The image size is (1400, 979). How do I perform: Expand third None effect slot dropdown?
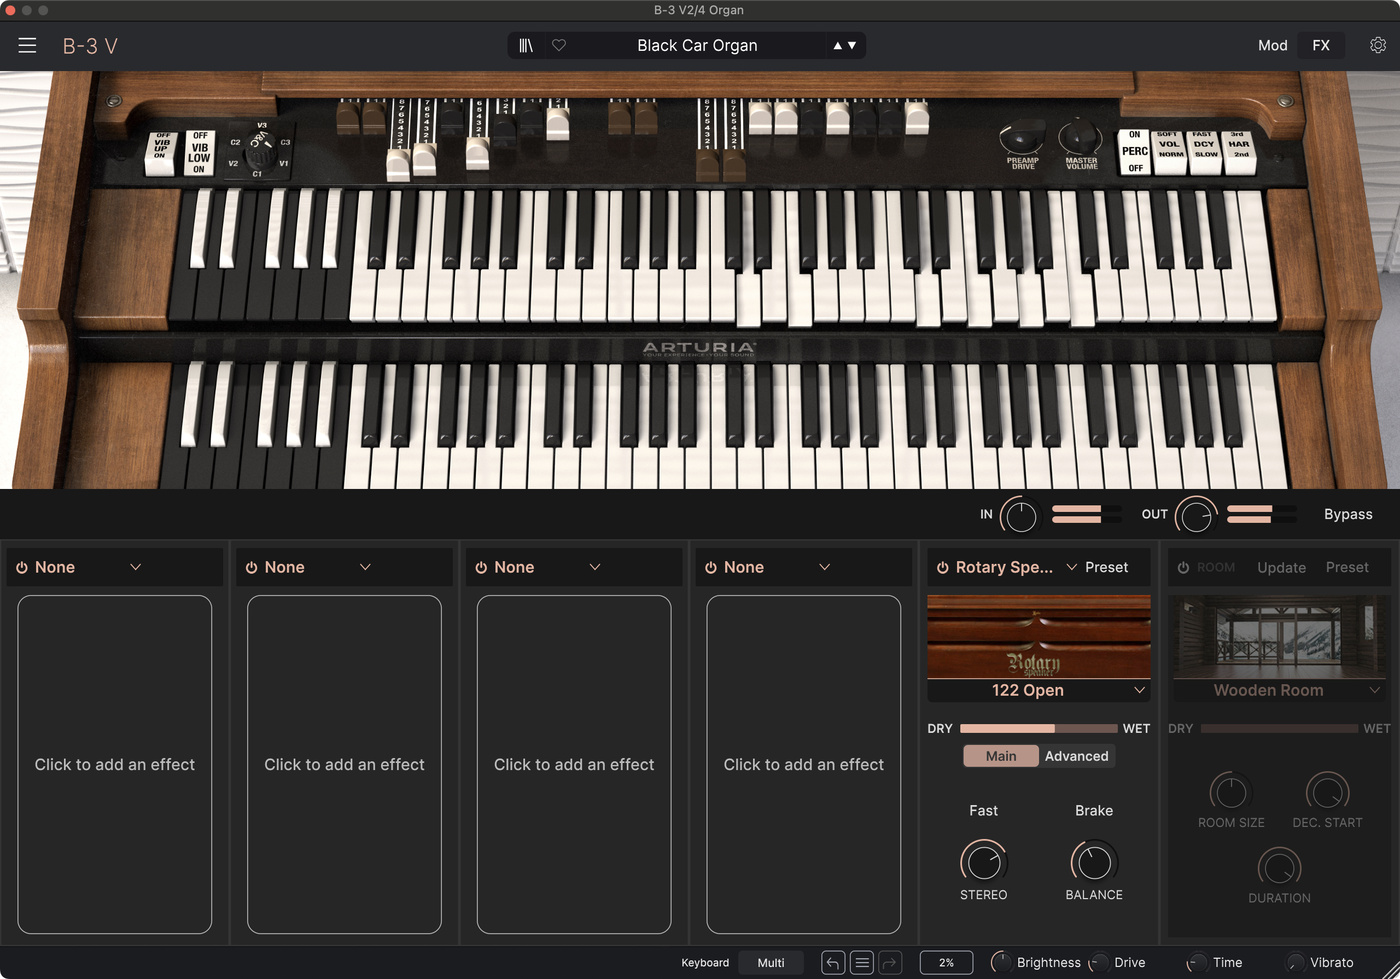coord(595,567)
